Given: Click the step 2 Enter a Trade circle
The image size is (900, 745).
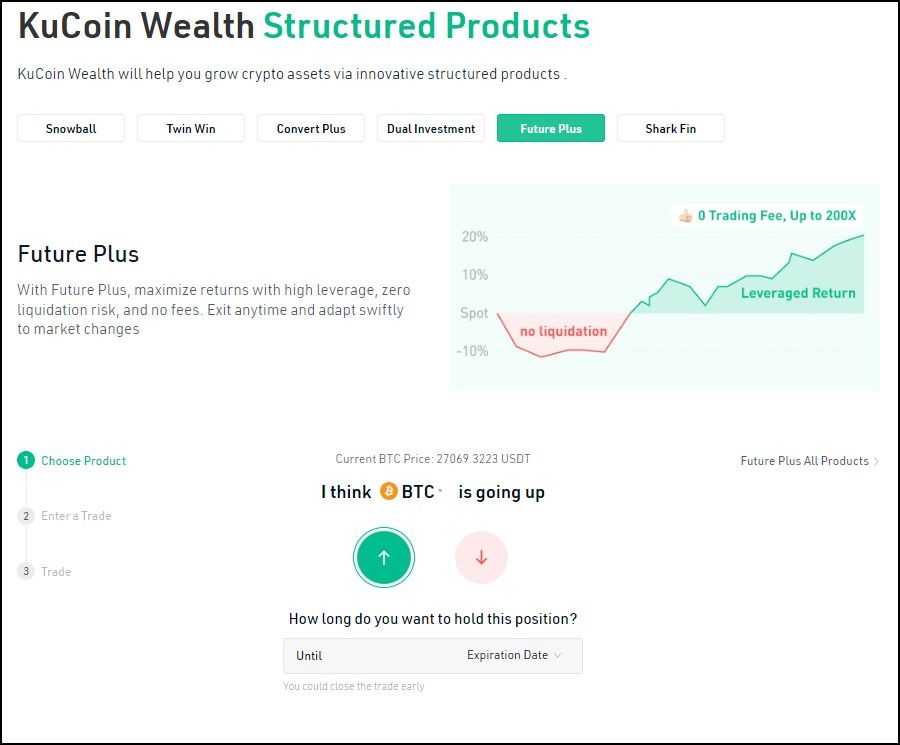Looking at the screenshot, I should pyautogui.click(x=26, y=516).
